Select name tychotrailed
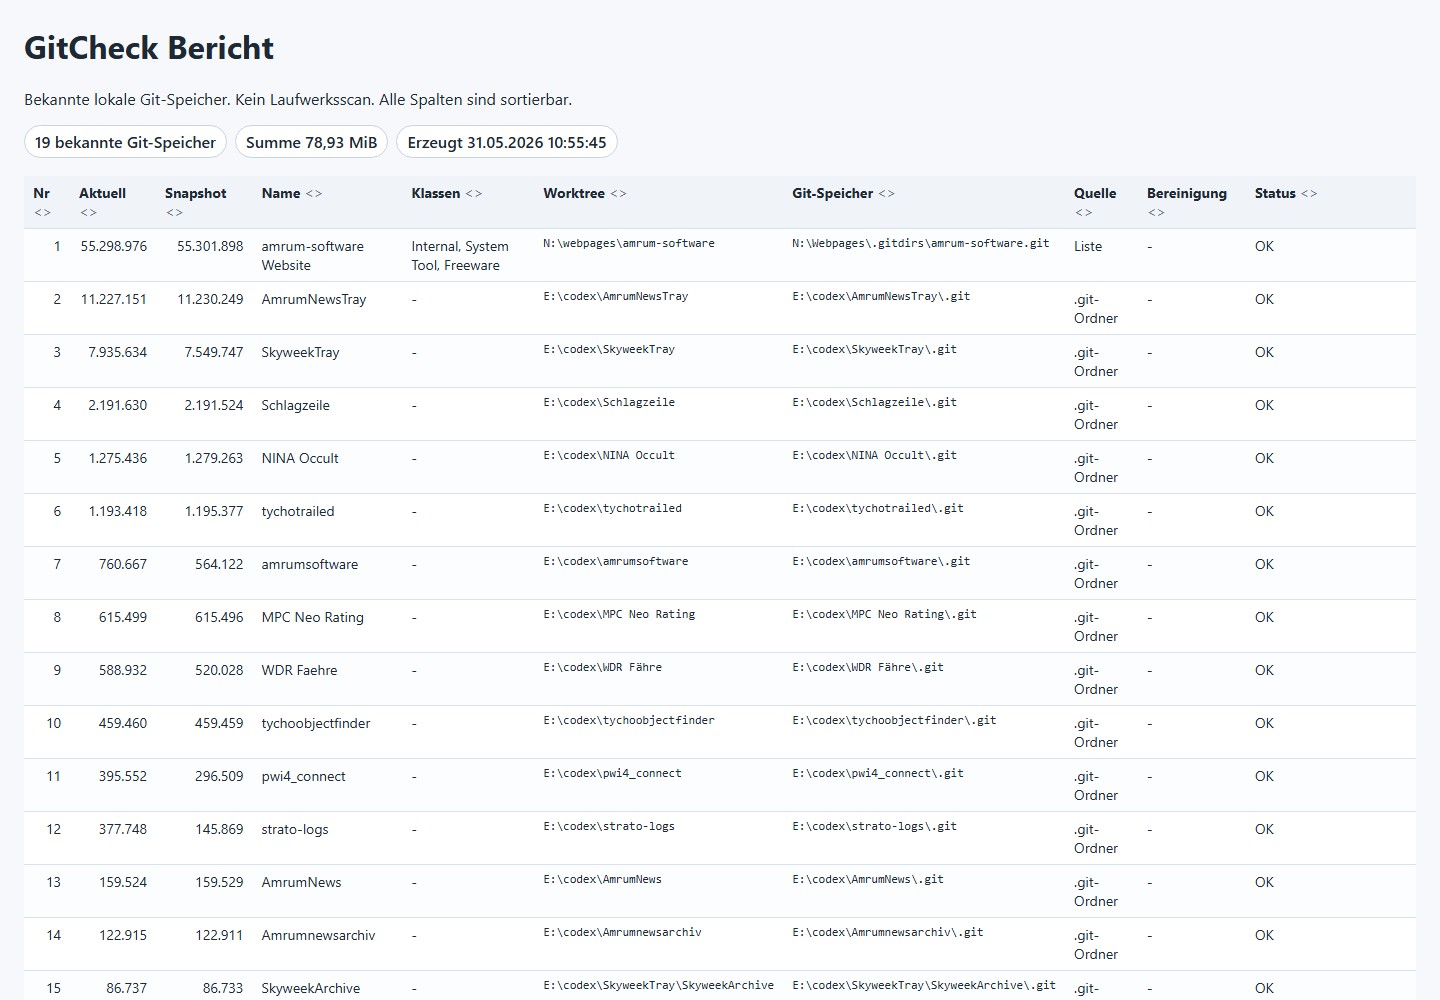1440x1000 pixels. click(x=298, y=511)
